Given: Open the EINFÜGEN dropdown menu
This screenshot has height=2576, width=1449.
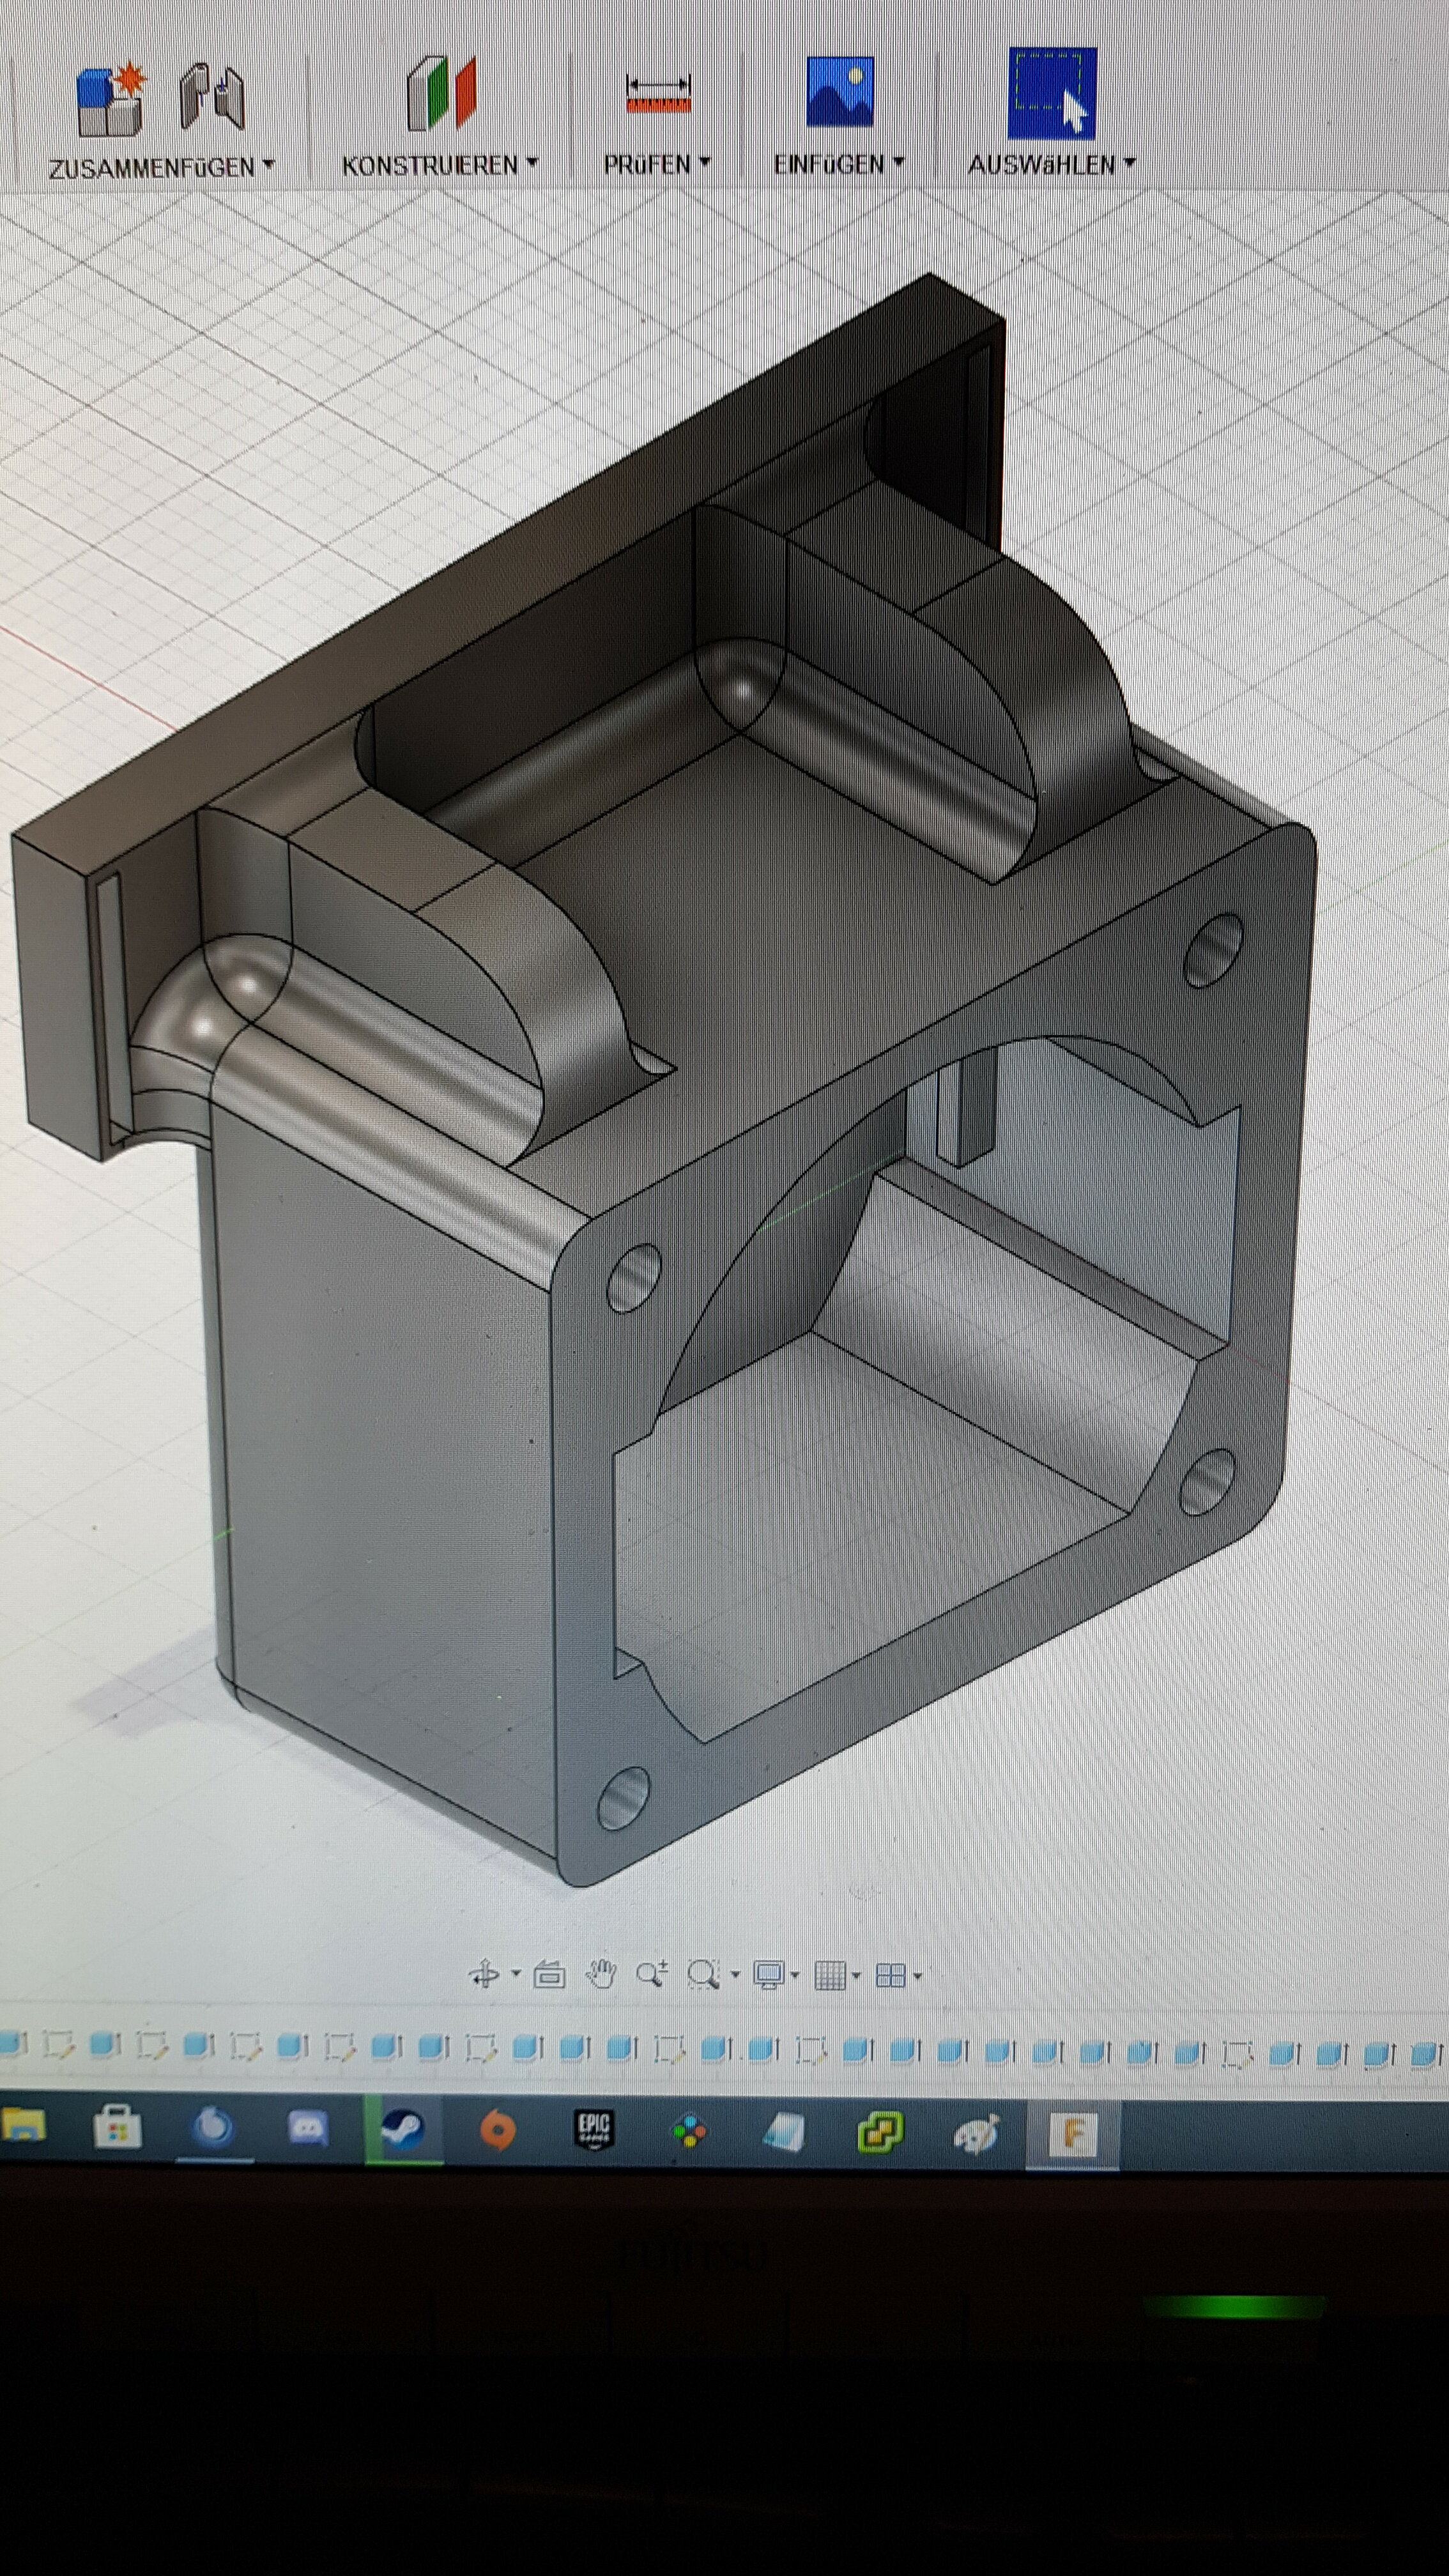Looking at the screenshot, I should tap(839, 164).
